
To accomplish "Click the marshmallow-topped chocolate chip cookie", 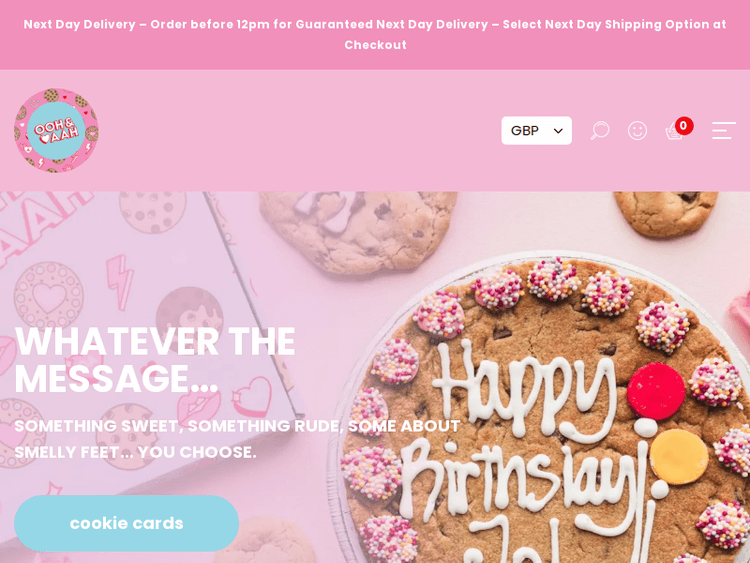I will pyautogui.click(x=356, y=232).
